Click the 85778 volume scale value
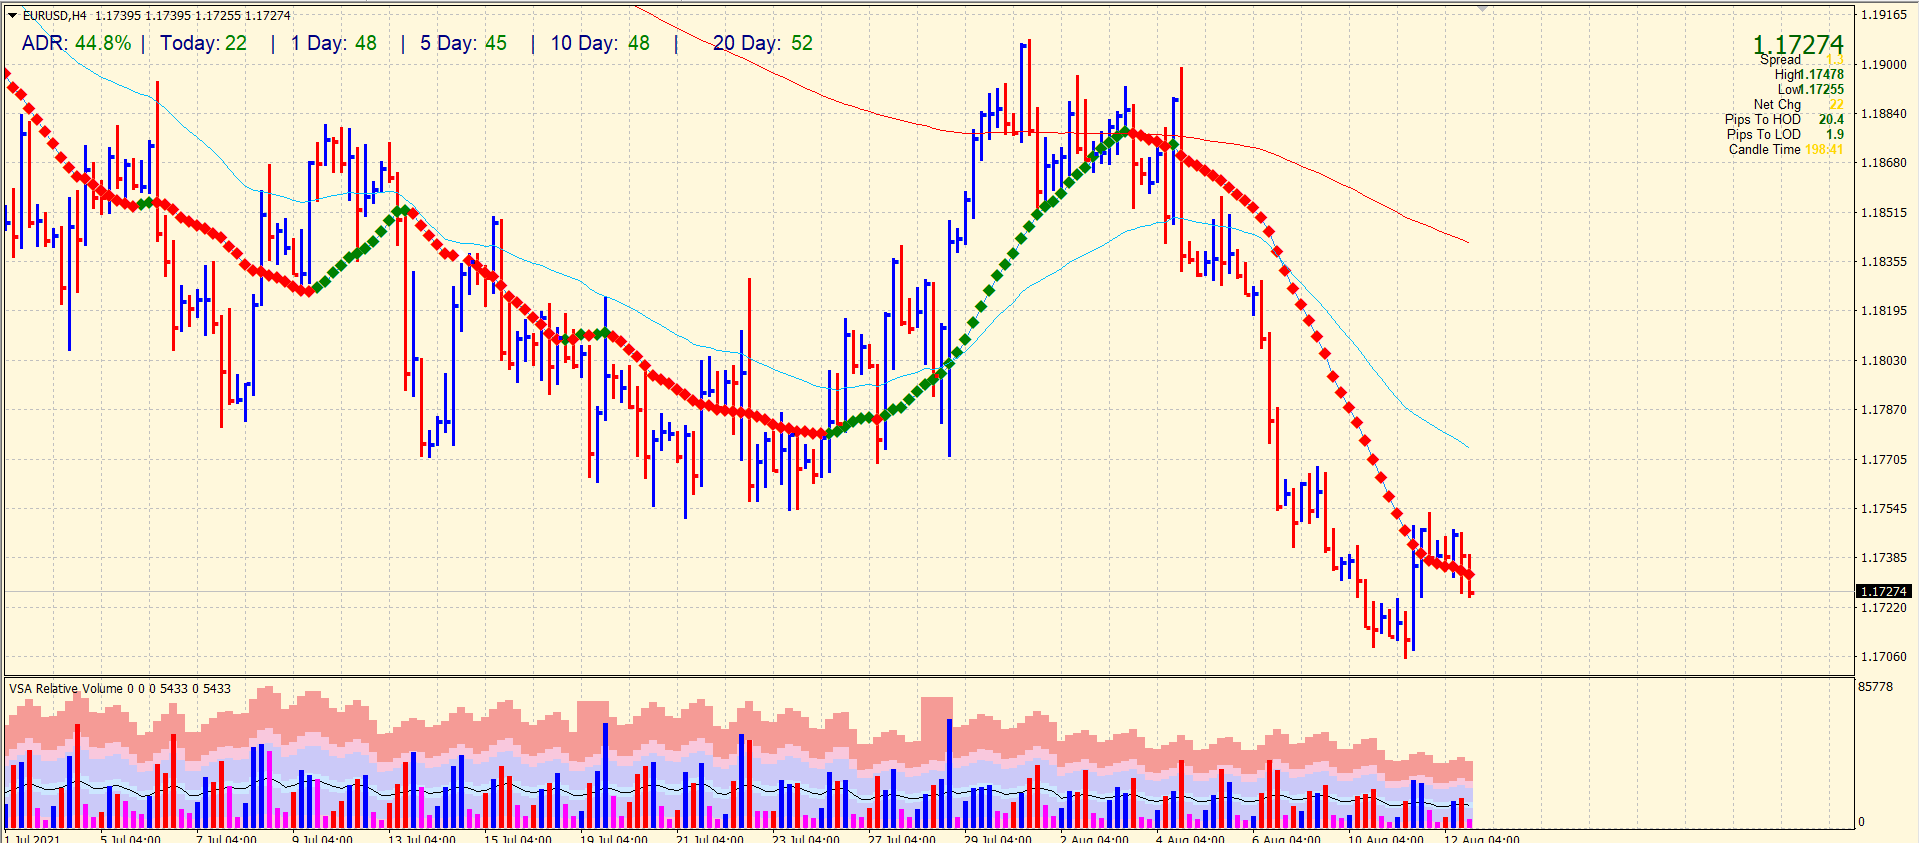Viewport: 1919px width, 843px height. [x=1875, y=687]
